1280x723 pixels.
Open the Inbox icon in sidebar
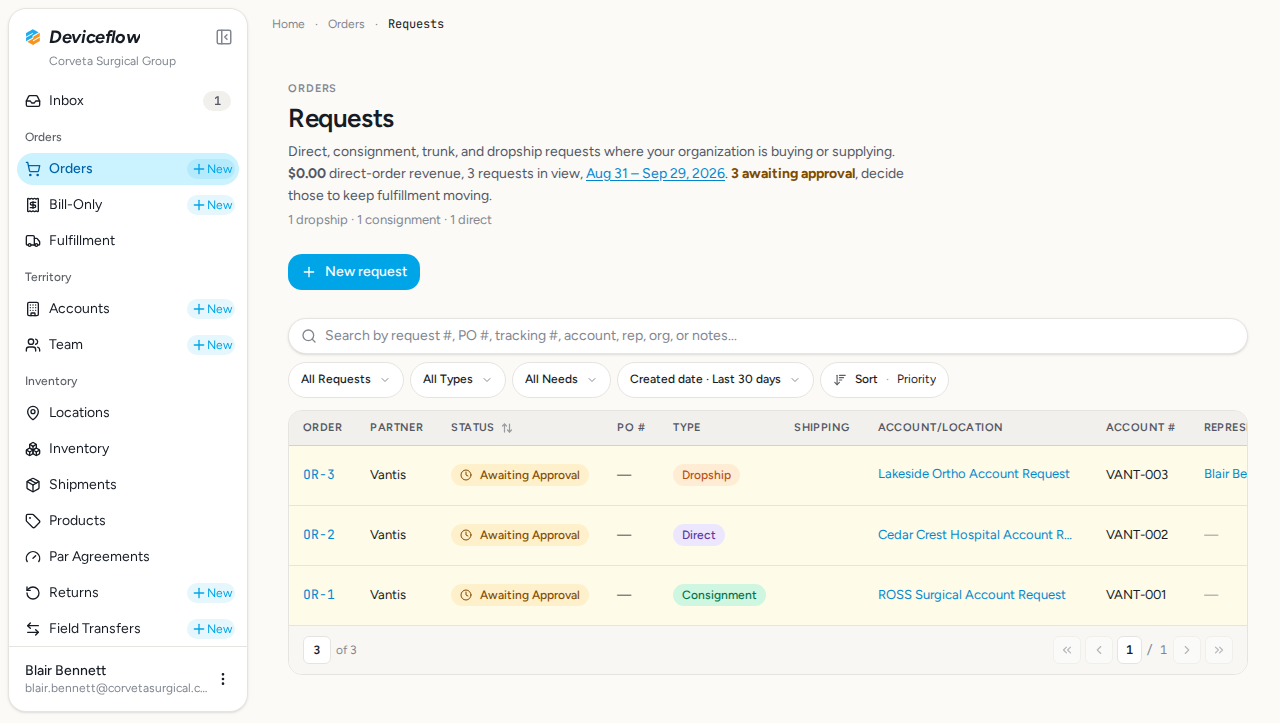click(33, 101)
